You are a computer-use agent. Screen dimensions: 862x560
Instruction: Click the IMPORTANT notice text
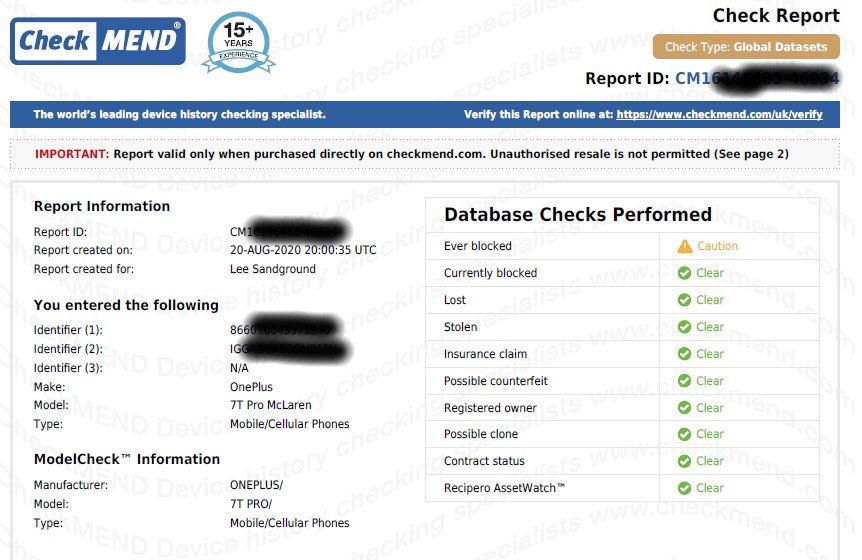pyautogui.click(x=412, y=154)
